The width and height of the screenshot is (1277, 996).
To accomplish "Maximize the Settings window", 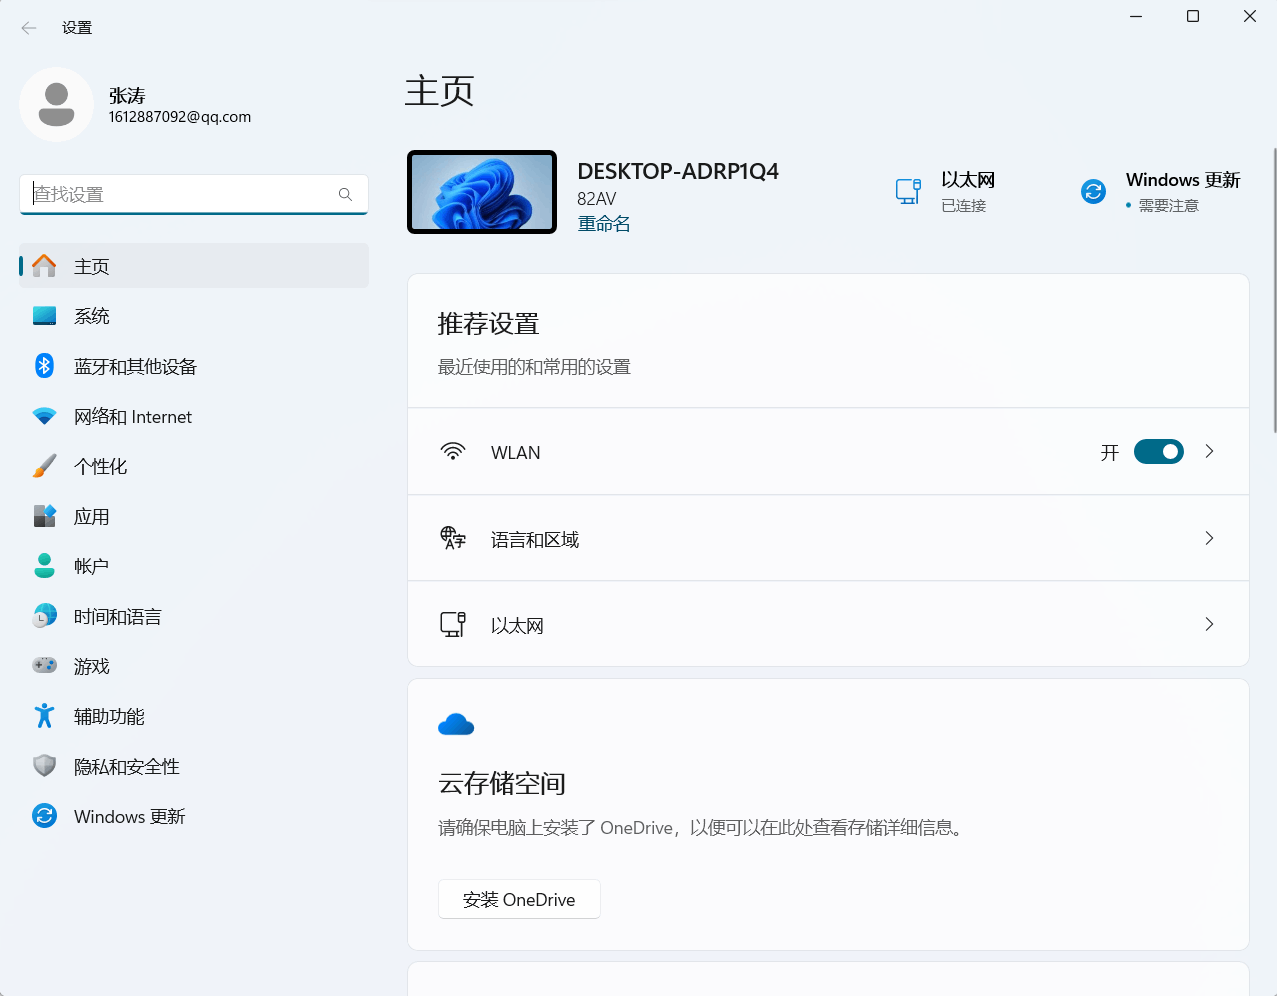I will [1193, 16].
